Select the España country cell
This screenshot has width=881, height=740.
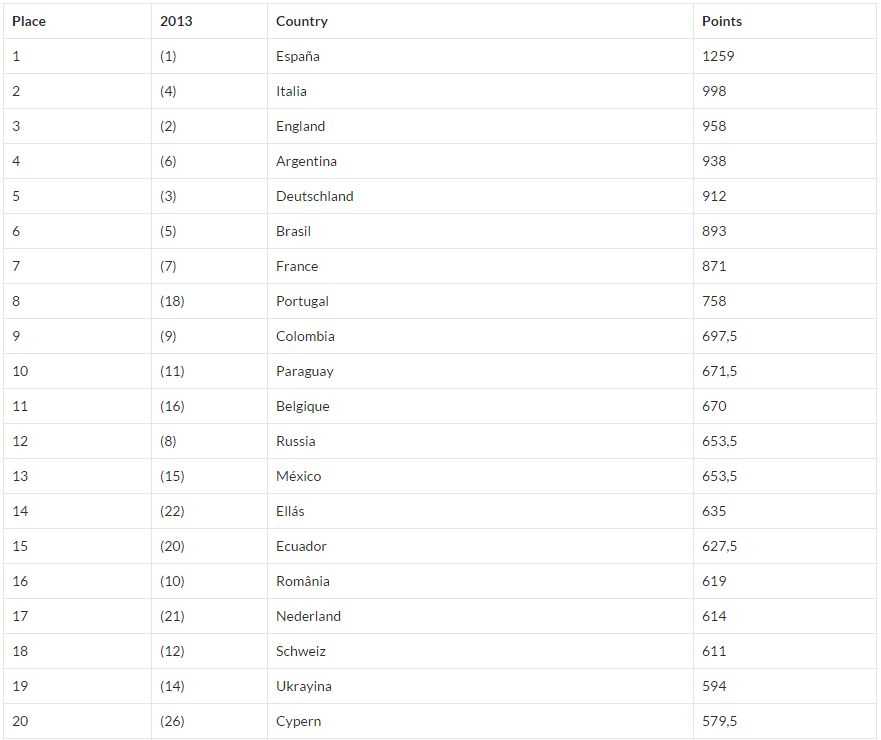[x=298, y=56]
